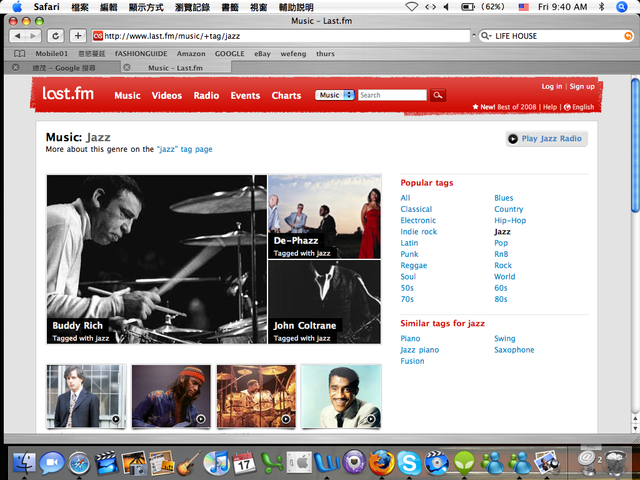
Task: Open the English language selector
Action: pos(579,107)
